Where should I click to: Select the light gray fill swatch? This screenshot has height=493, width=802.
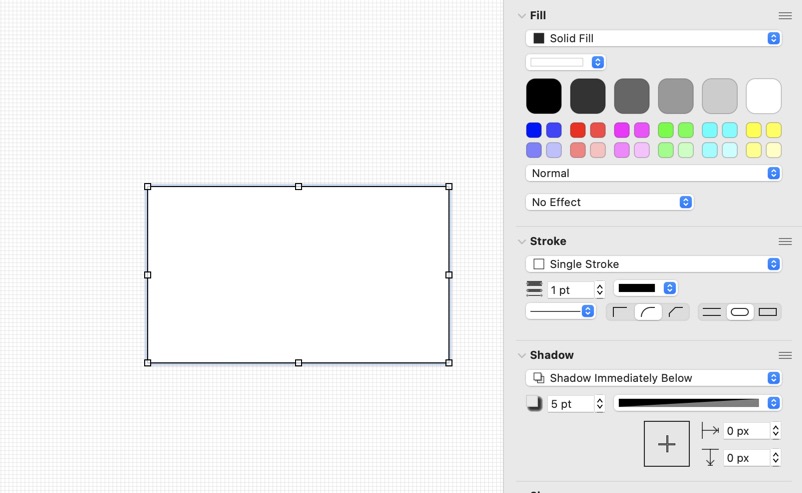coord(720,96)
